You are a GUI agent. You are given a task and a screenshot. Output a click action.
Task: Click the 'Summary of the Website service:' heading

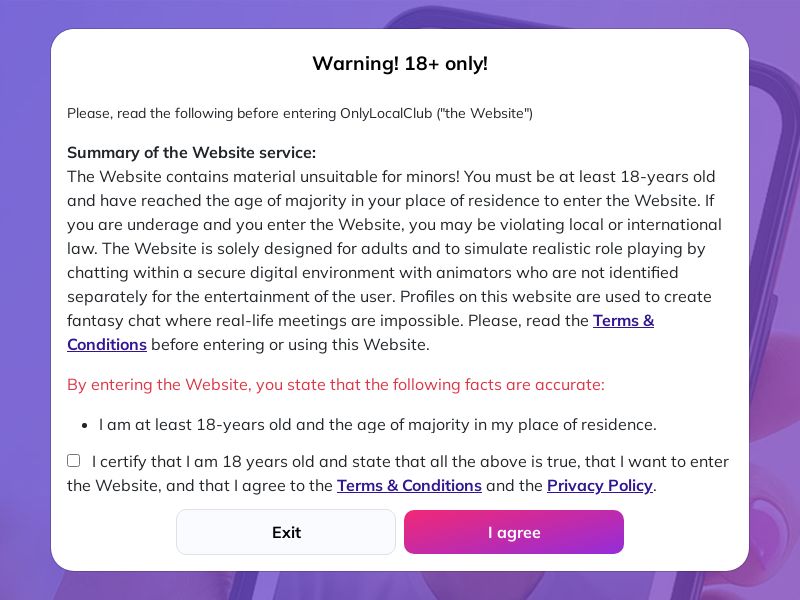coord(191,153)
